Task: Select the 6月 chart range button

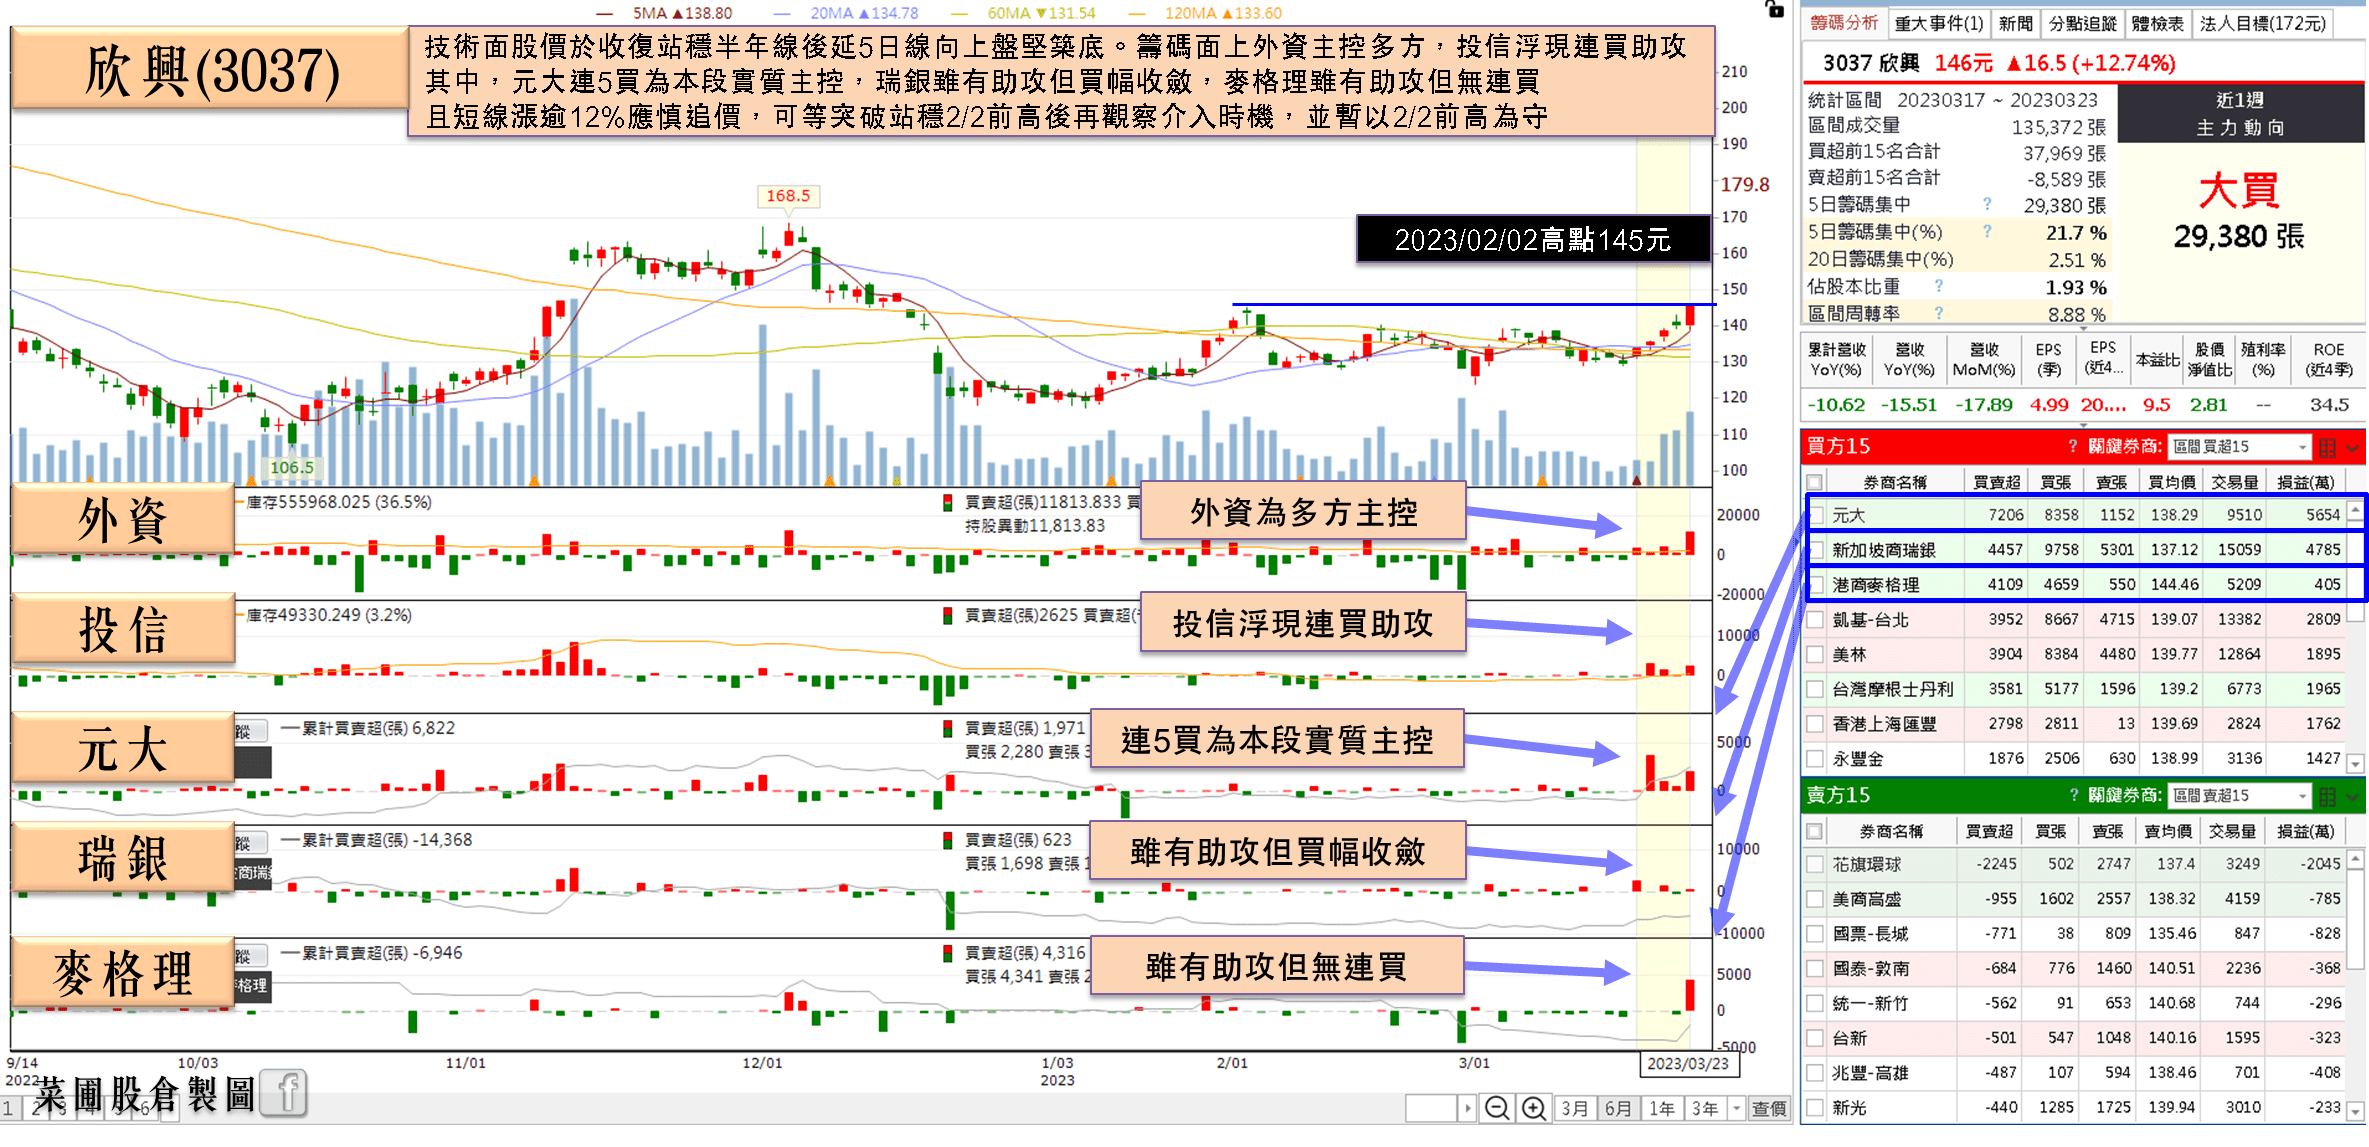Action: (1618, 1108)
